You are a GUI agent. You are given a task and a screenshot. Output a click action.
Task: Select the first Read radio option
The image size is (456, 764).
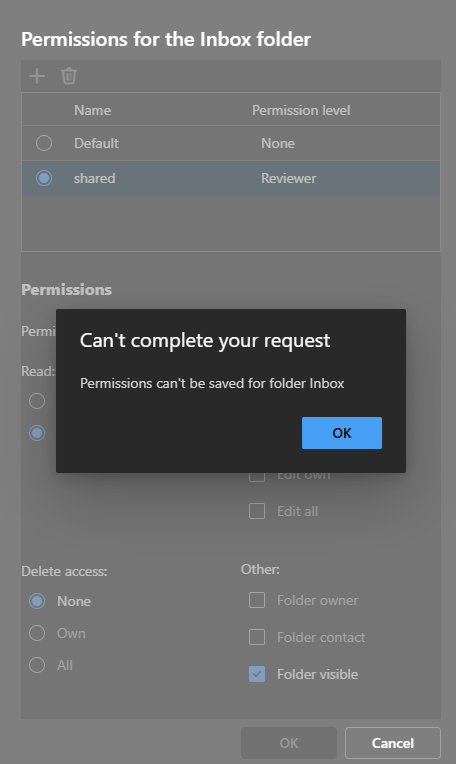pos(37,401)
